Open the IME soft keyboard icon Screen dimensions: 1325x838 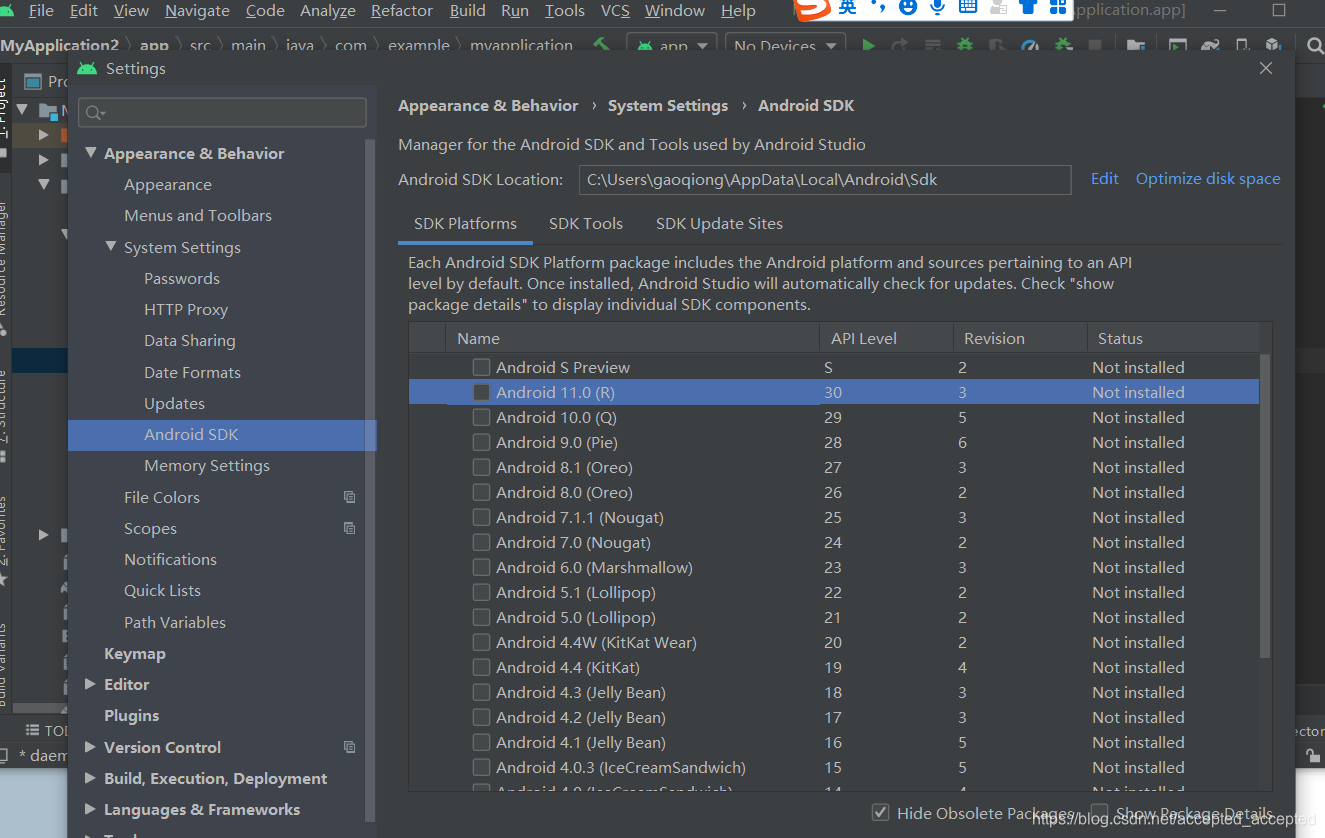coord(967,8)
